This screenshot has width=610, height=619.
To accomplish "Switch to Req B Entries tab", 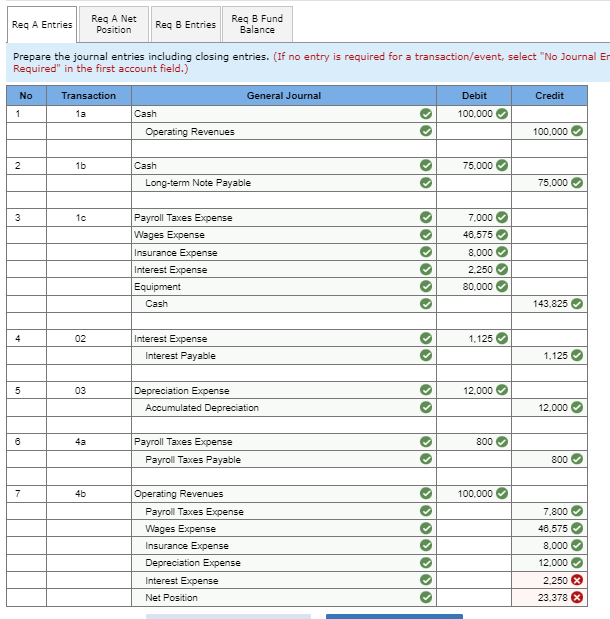I will [x=186, y=24].
